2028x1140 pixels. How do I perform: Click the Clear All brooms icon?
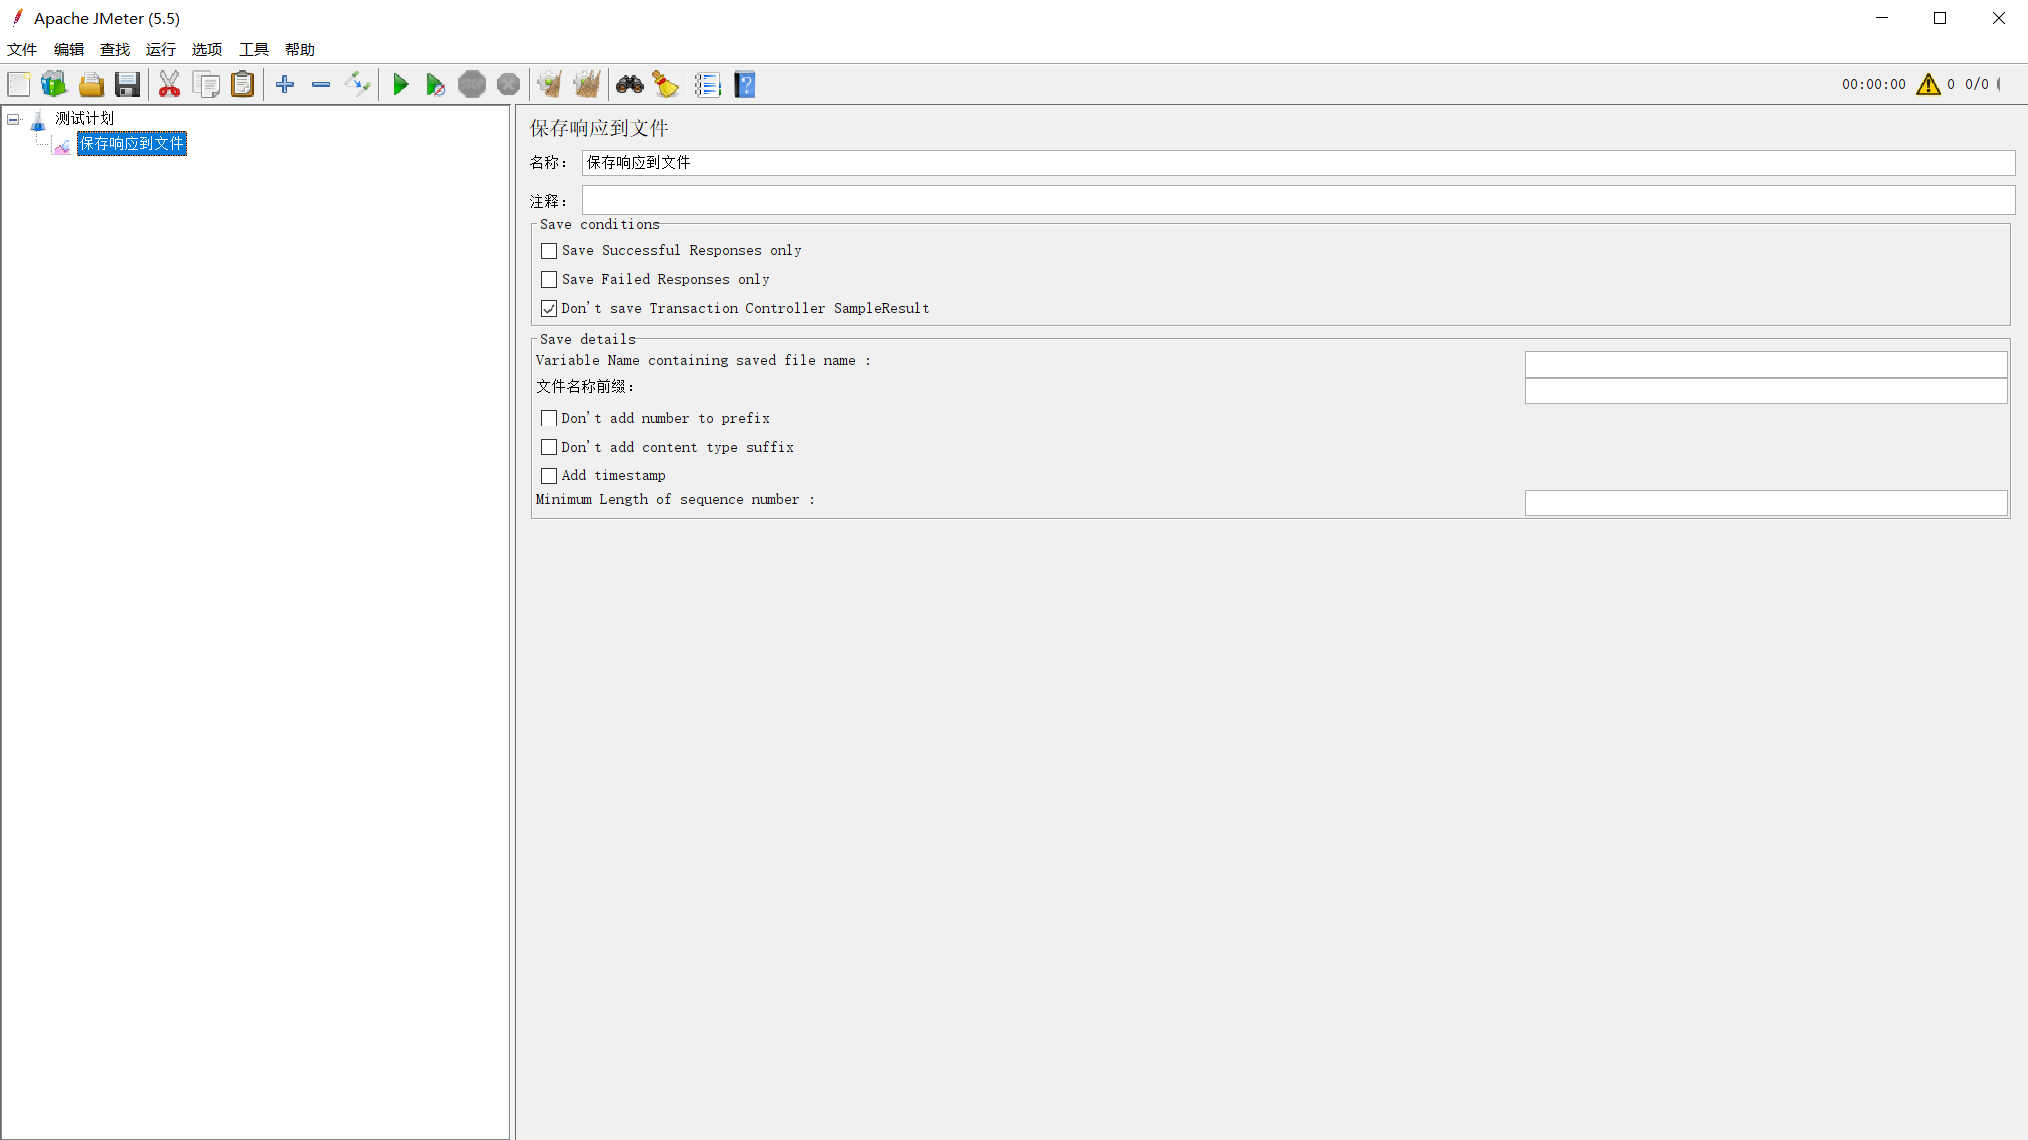(x=587, y=85)
